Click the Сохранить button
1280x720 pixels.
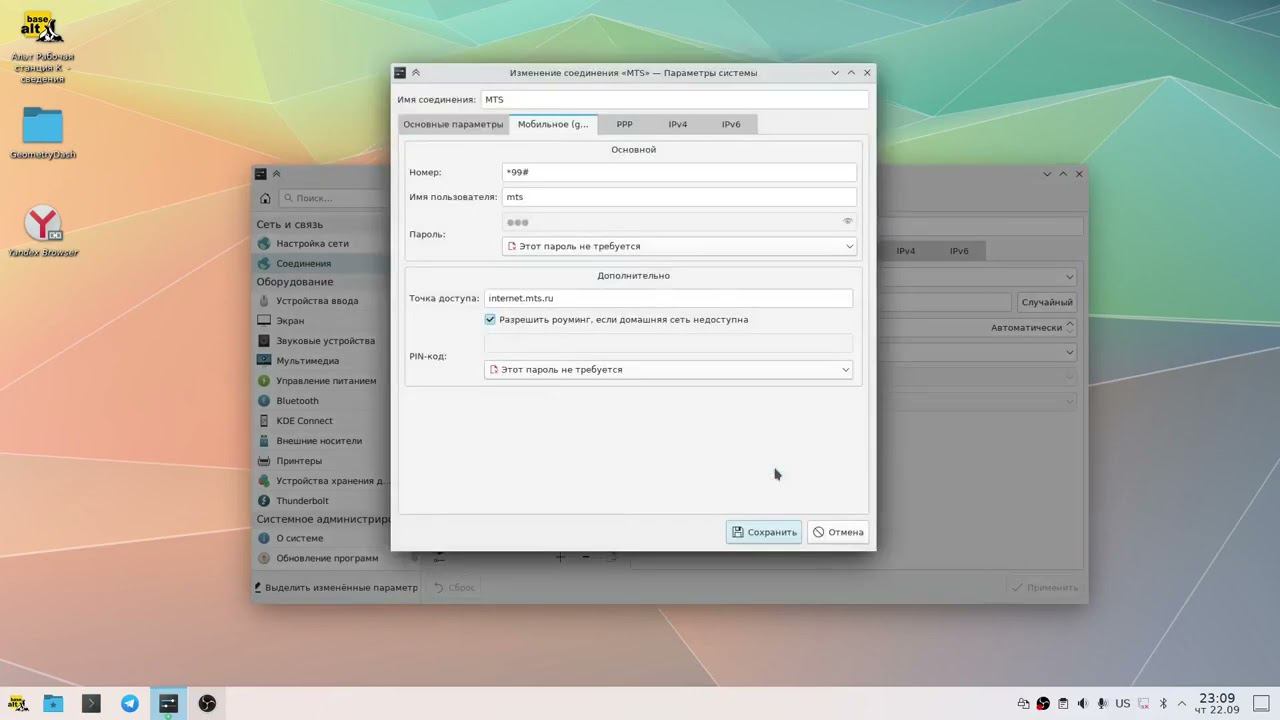764,532
